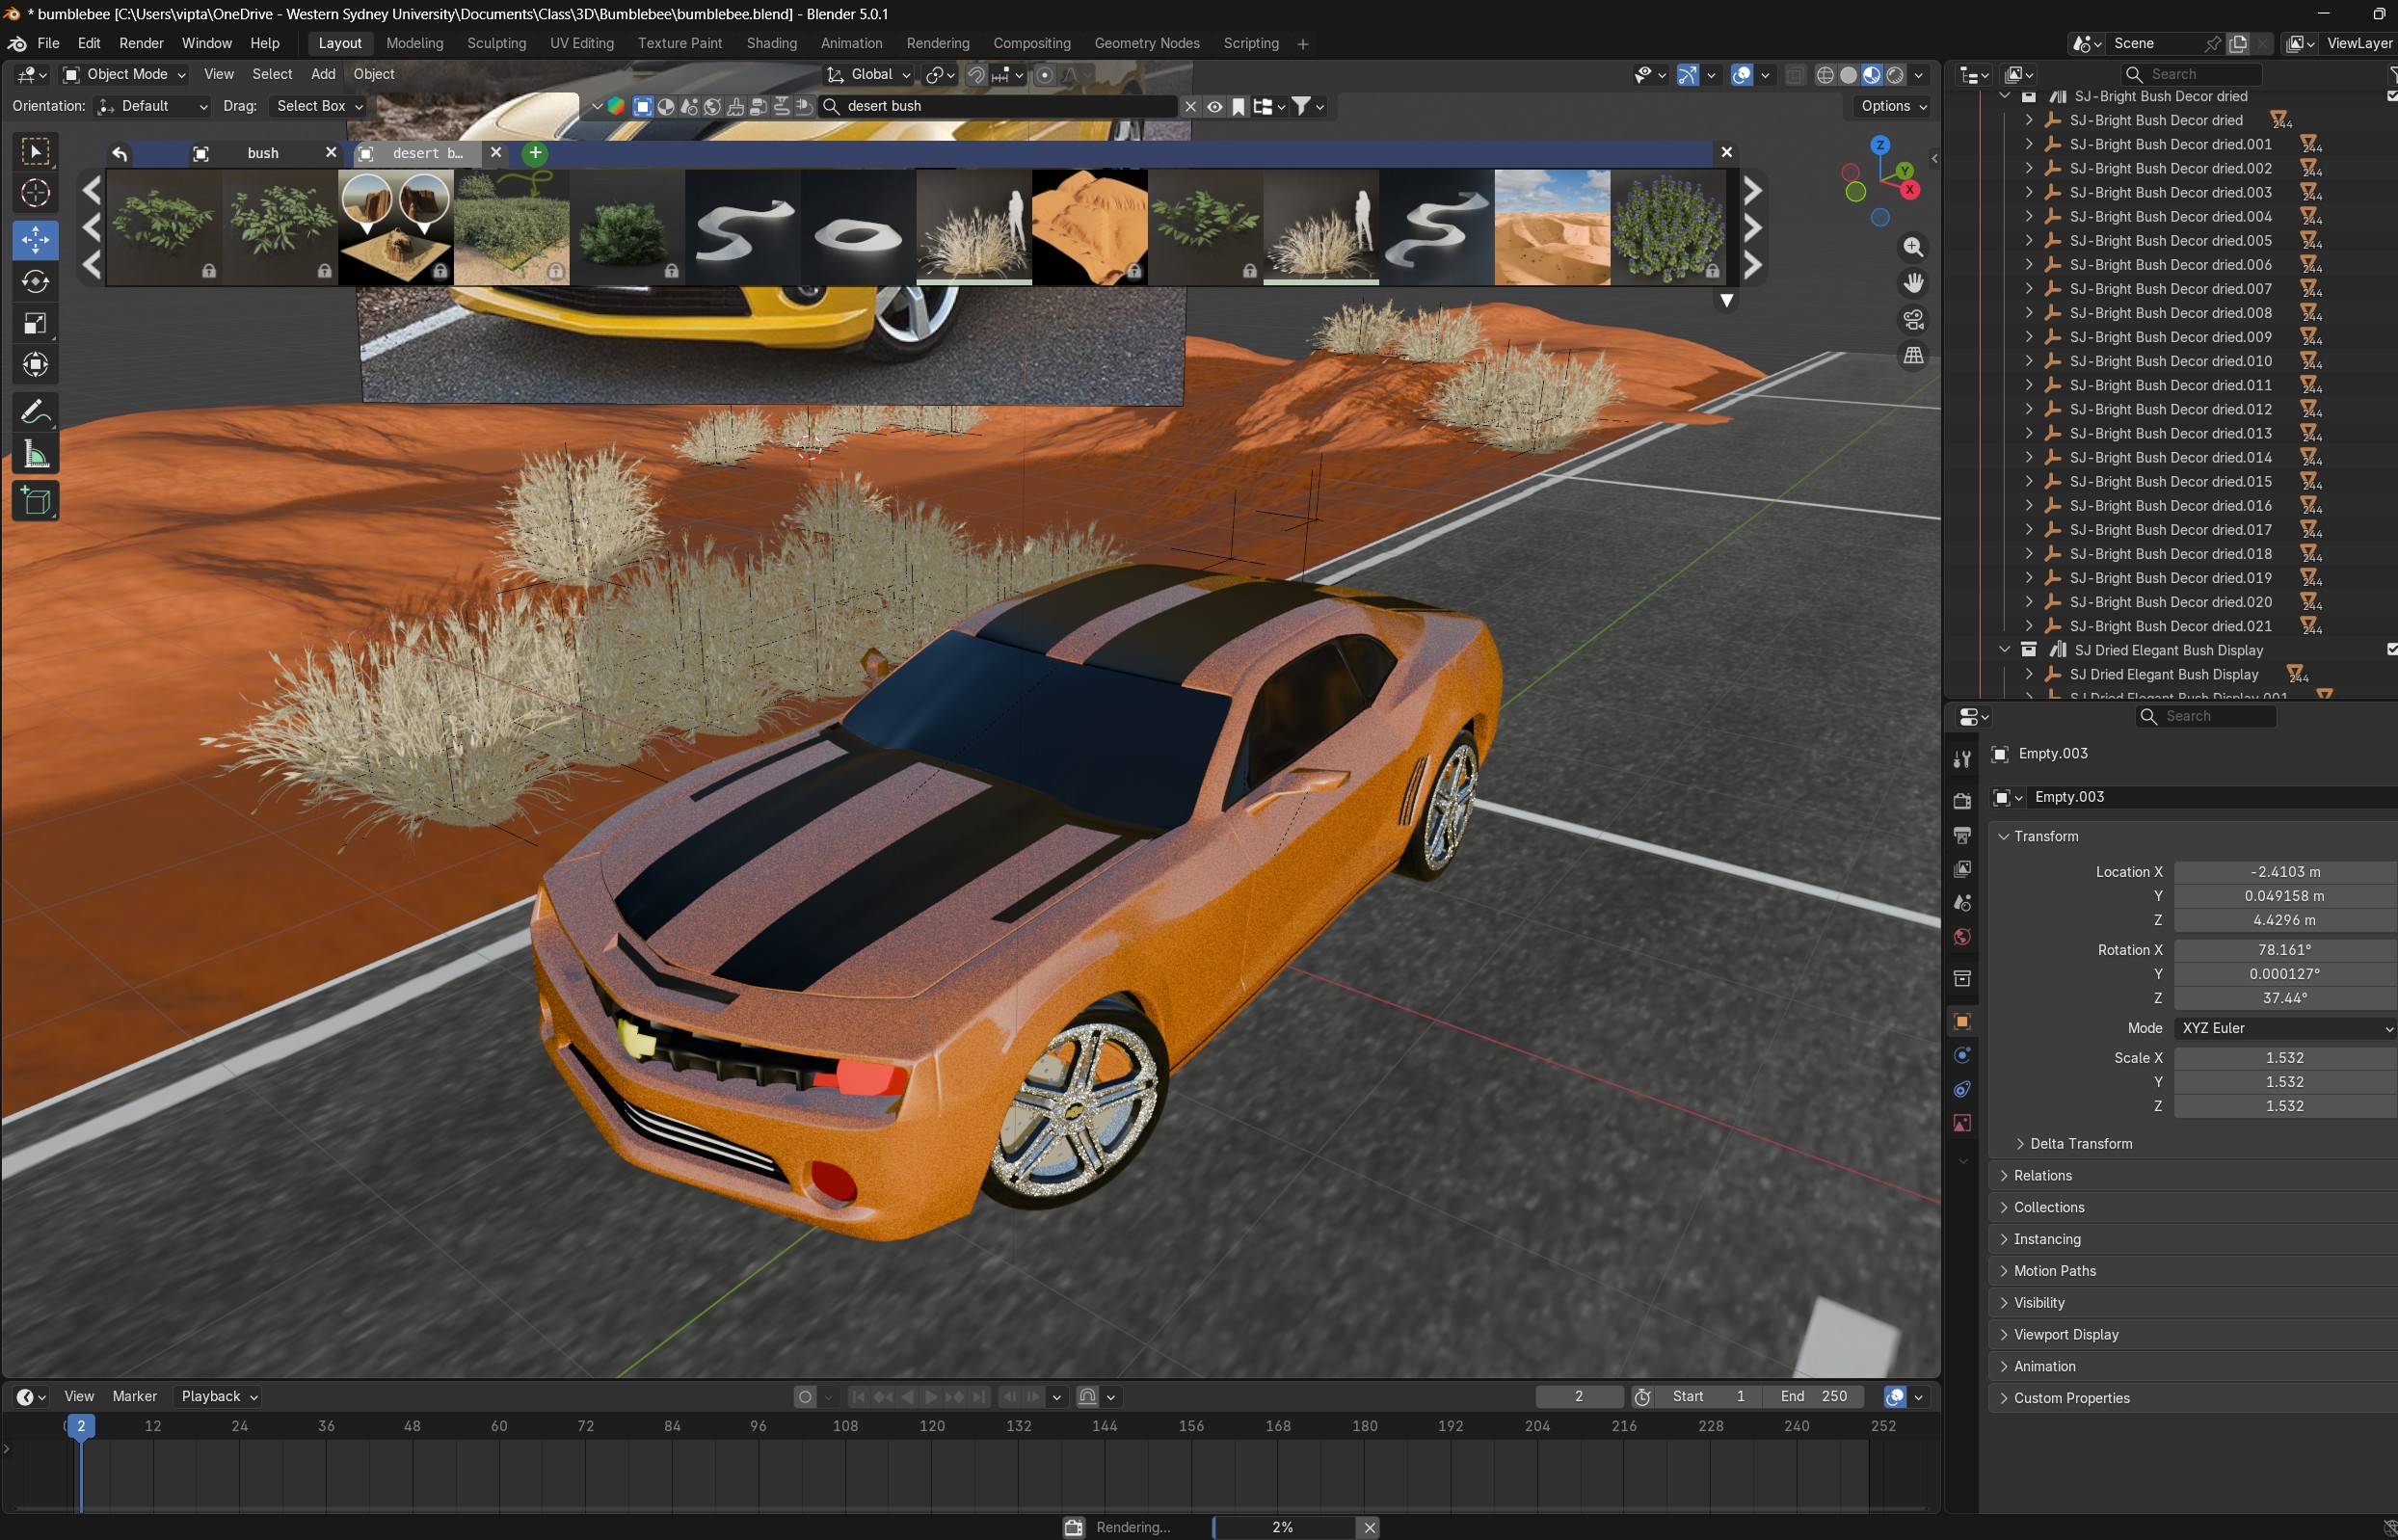
Task: Switch viewport to Wireframe shading
Action: click(1825, 75)
